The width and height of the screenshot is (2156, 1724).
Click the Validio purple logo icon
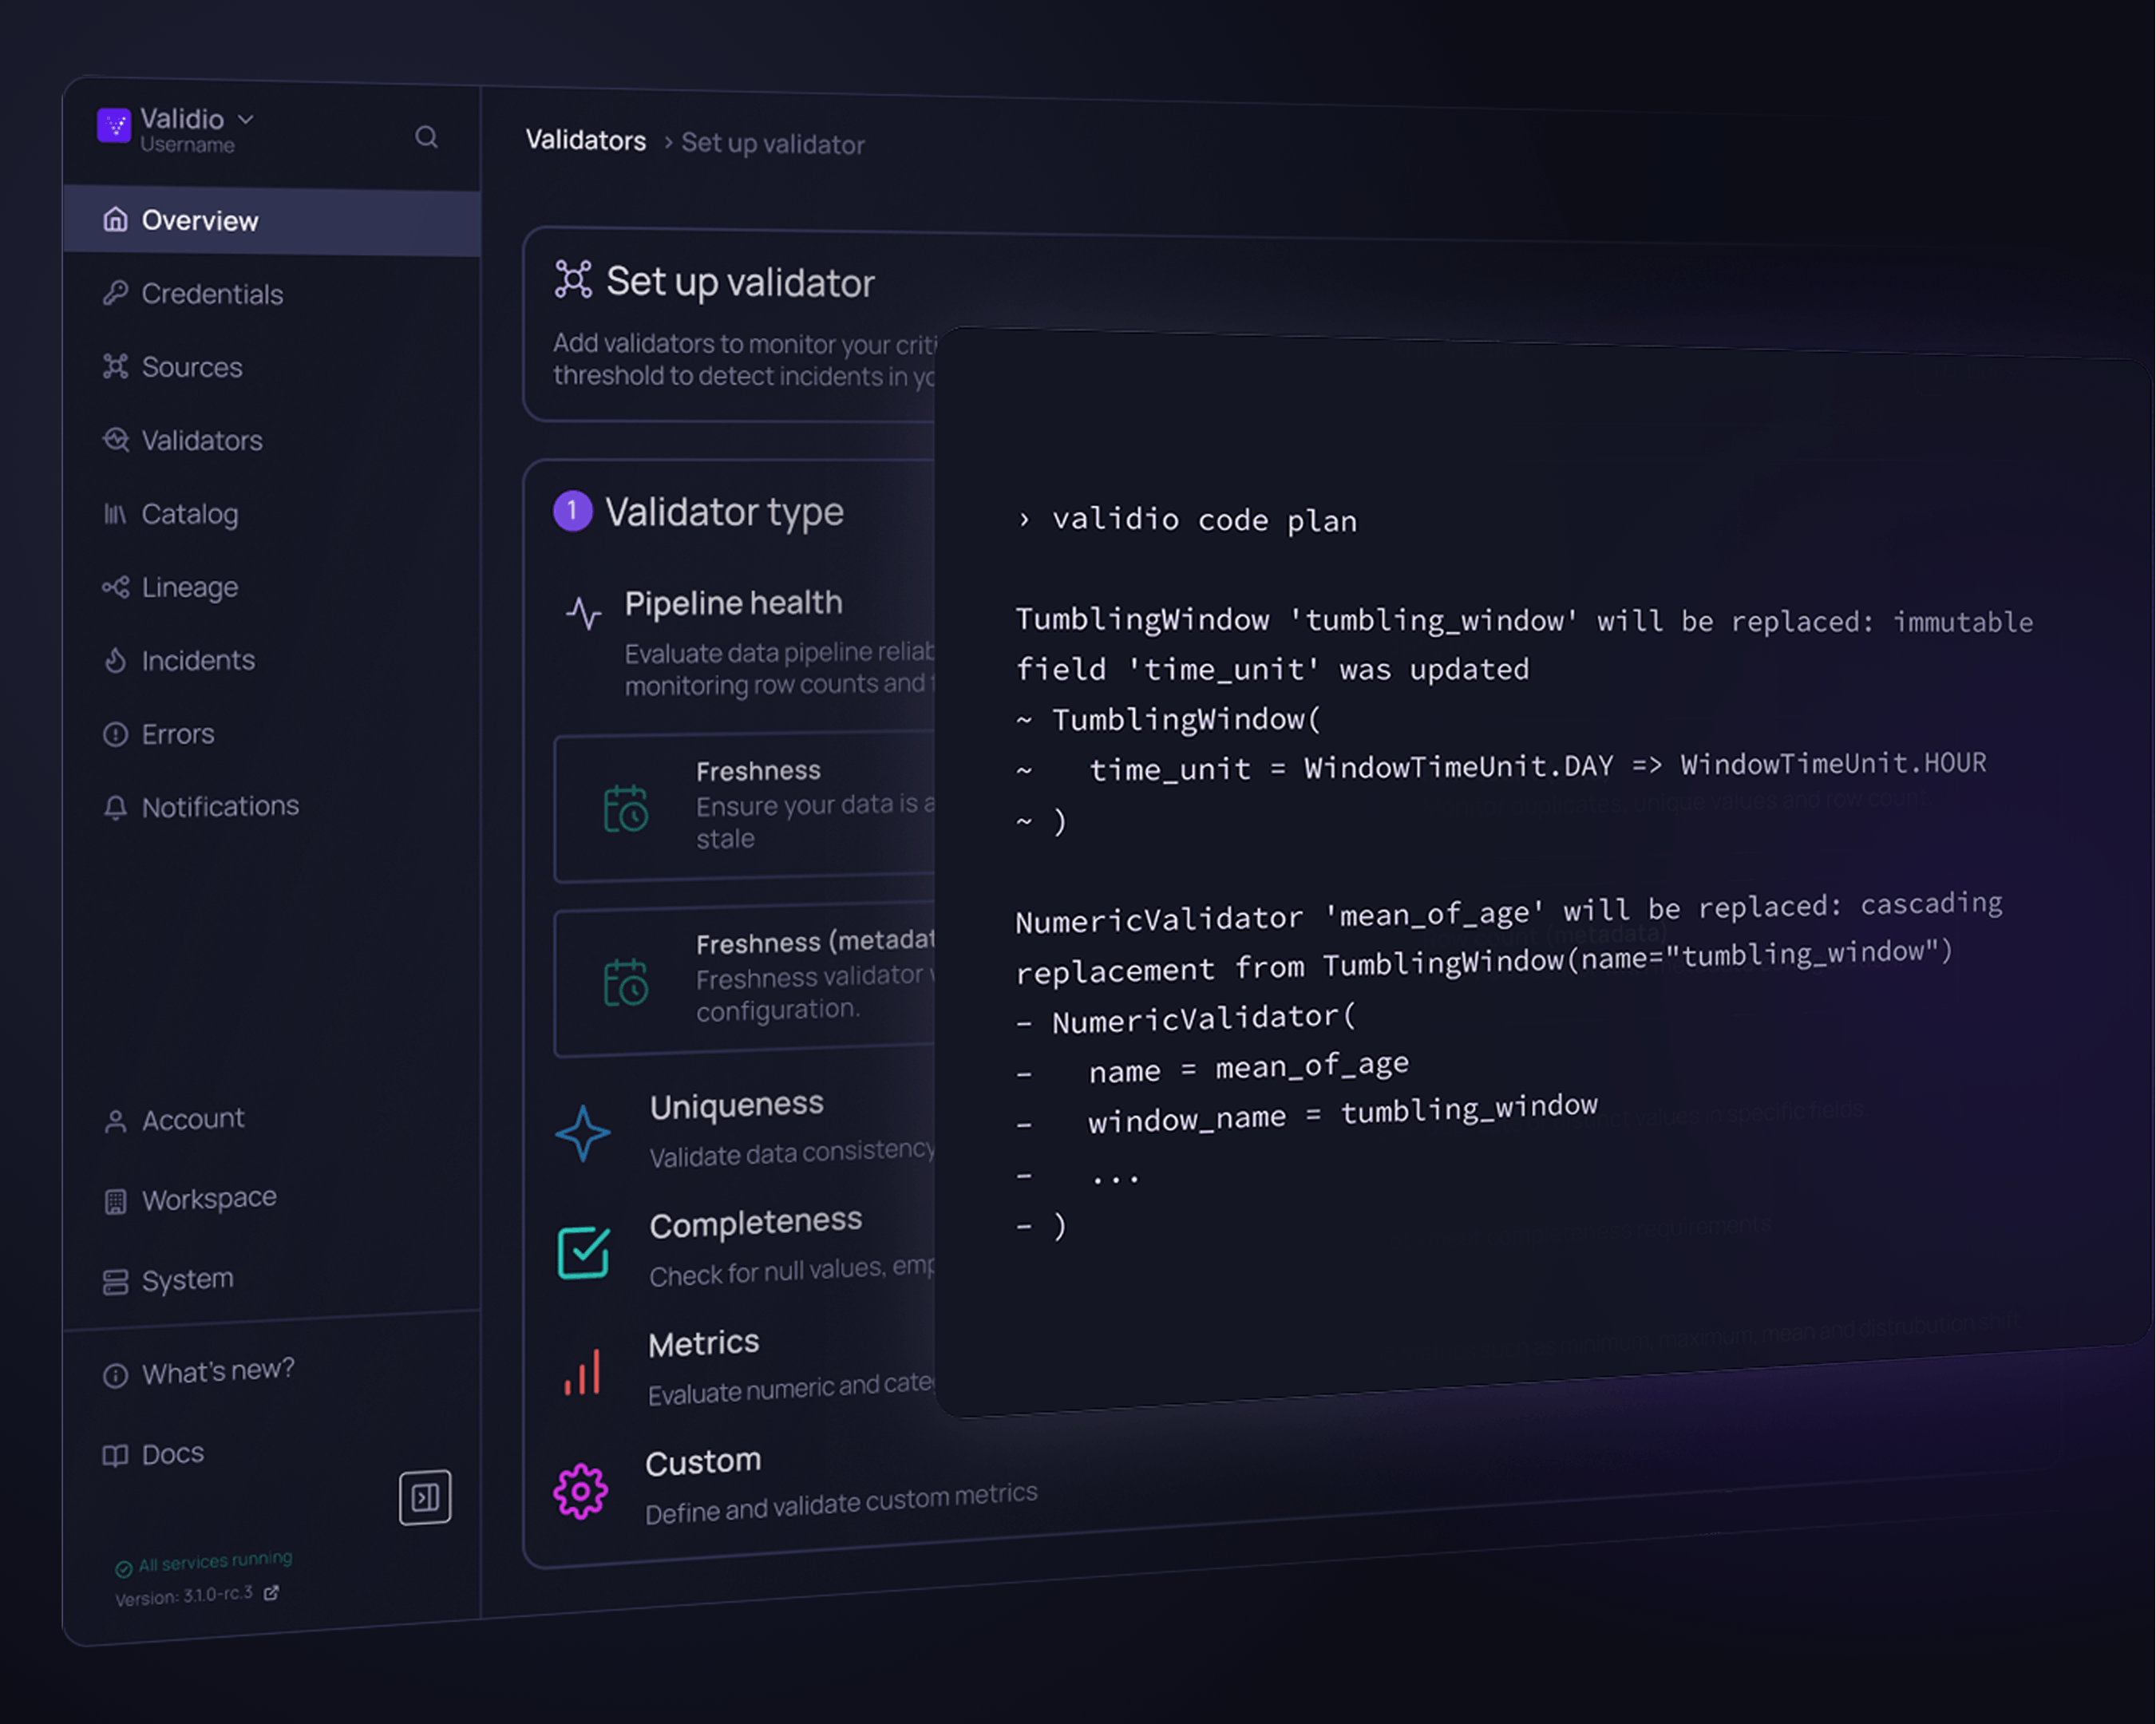(x=114, y=126)
